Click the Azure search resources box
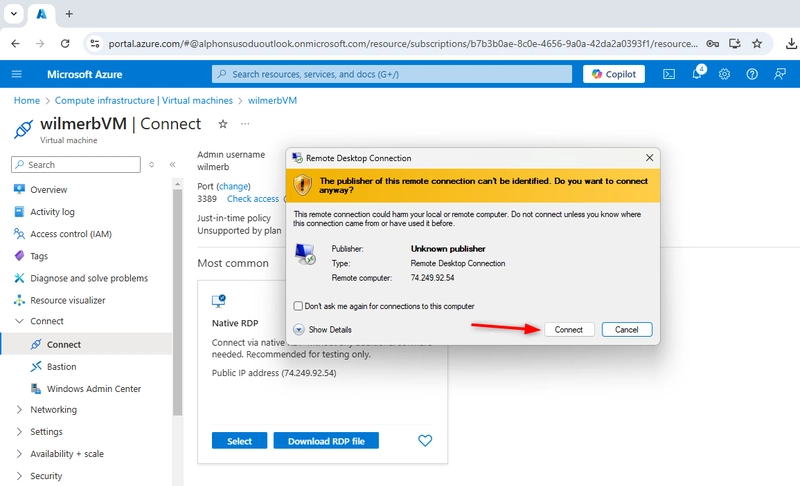 point(392,74)
